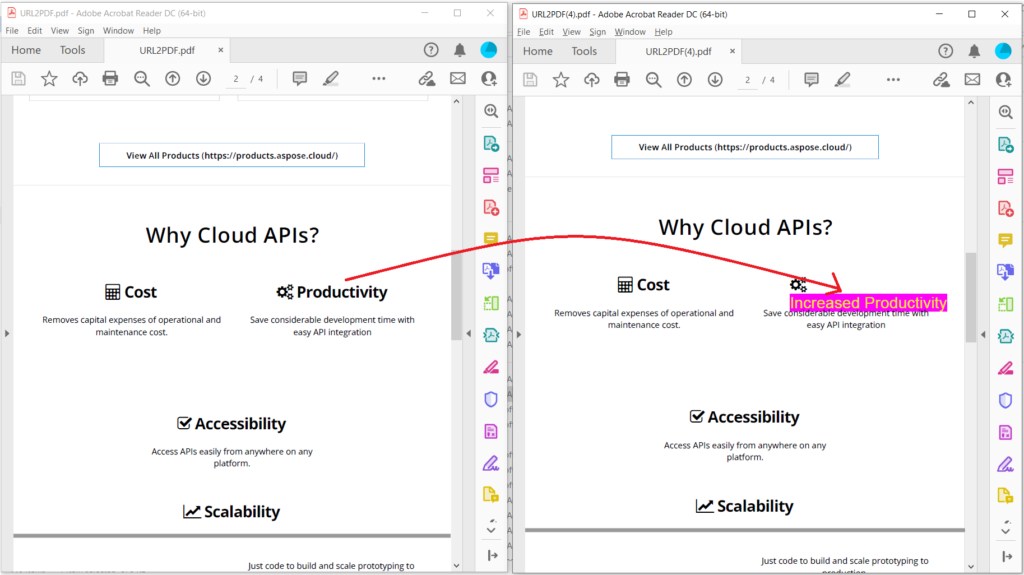Click View All Products link in left document

coord(232,156)
